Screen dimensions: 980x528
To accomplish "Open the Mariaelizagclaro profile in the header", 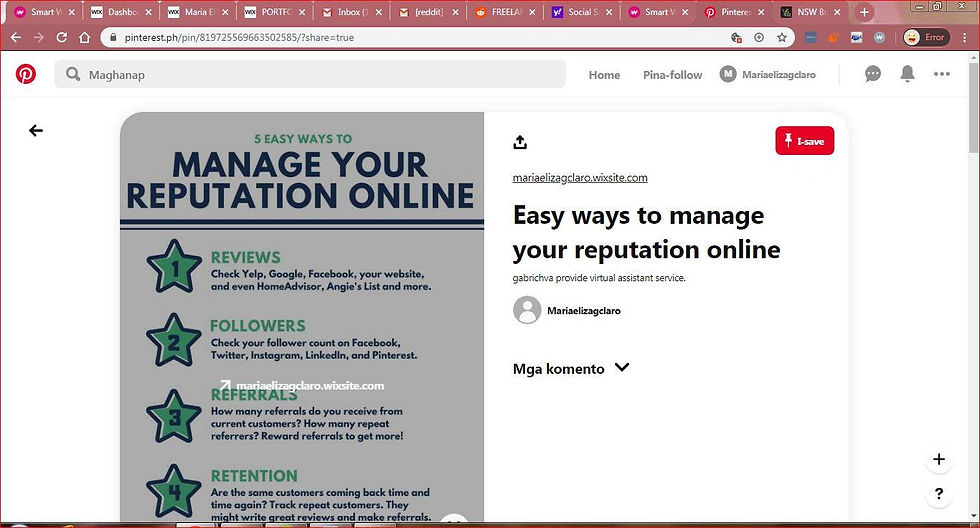I will [768, 74].
